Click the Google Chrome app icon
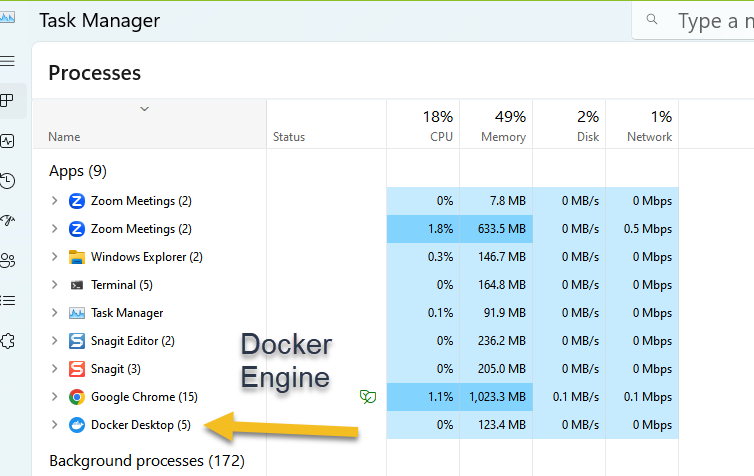Screen dimensions: 754x476 point(77,397)
